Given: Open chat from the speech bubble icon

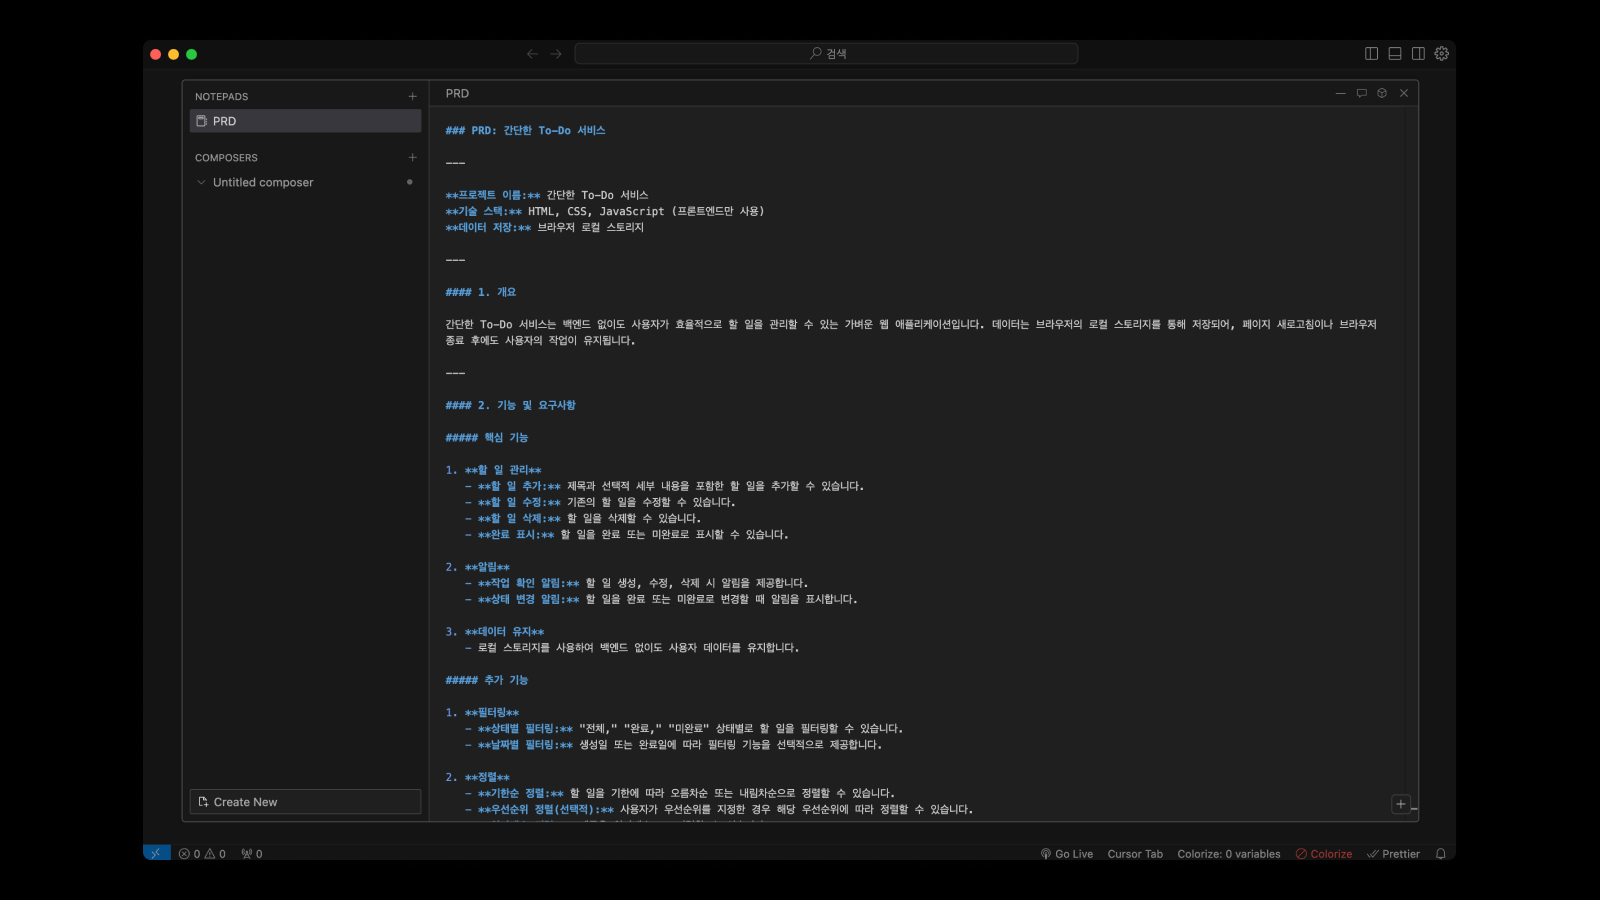Looking at the screenshot, I should pos(1361,93).
